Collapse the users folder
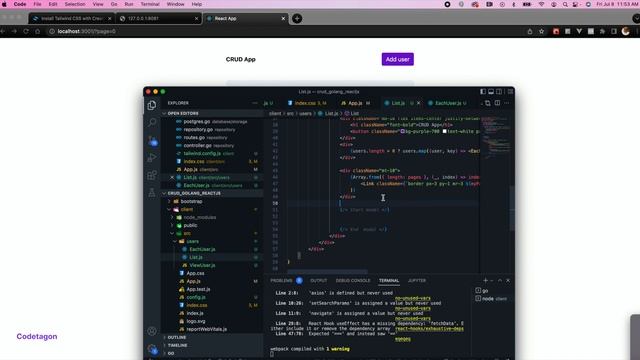Viewport: 640px width, 360px height. (192, 241)
